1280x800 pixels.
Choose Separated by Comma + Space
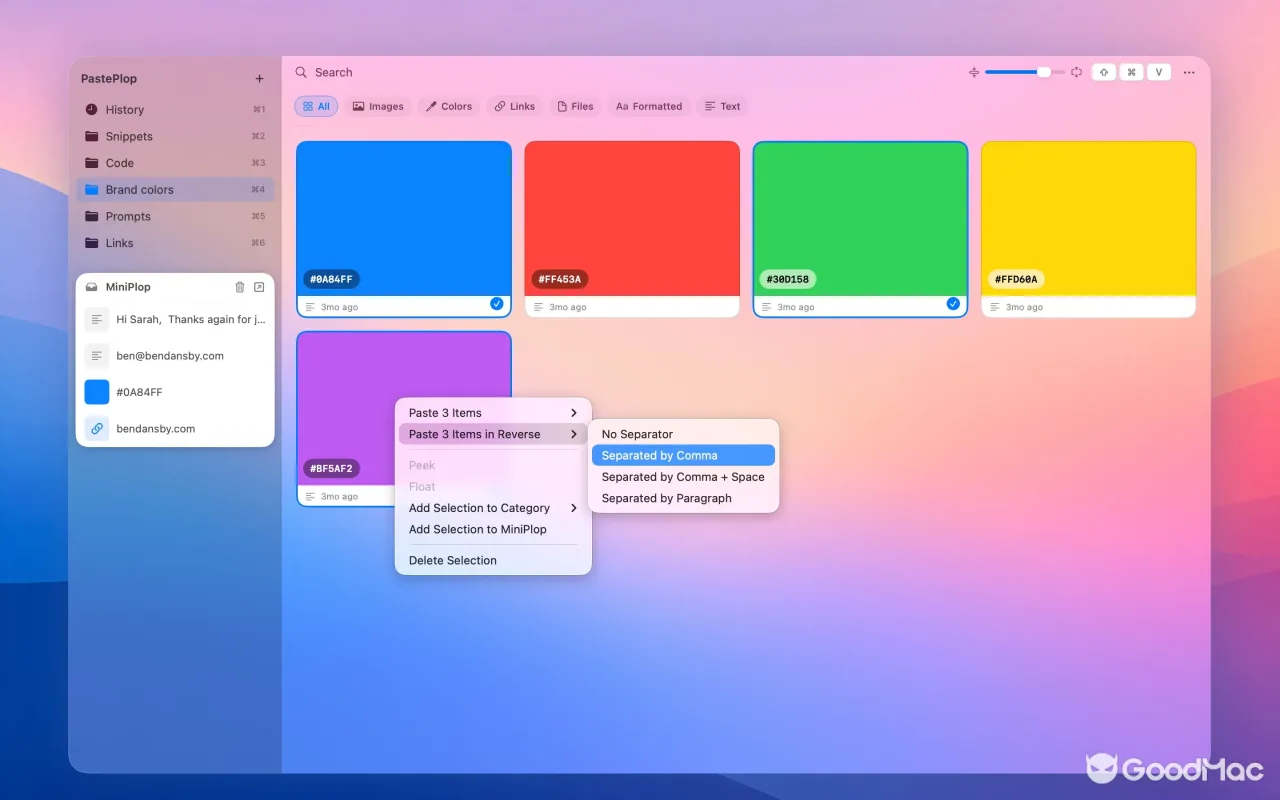tap(683, 477)
